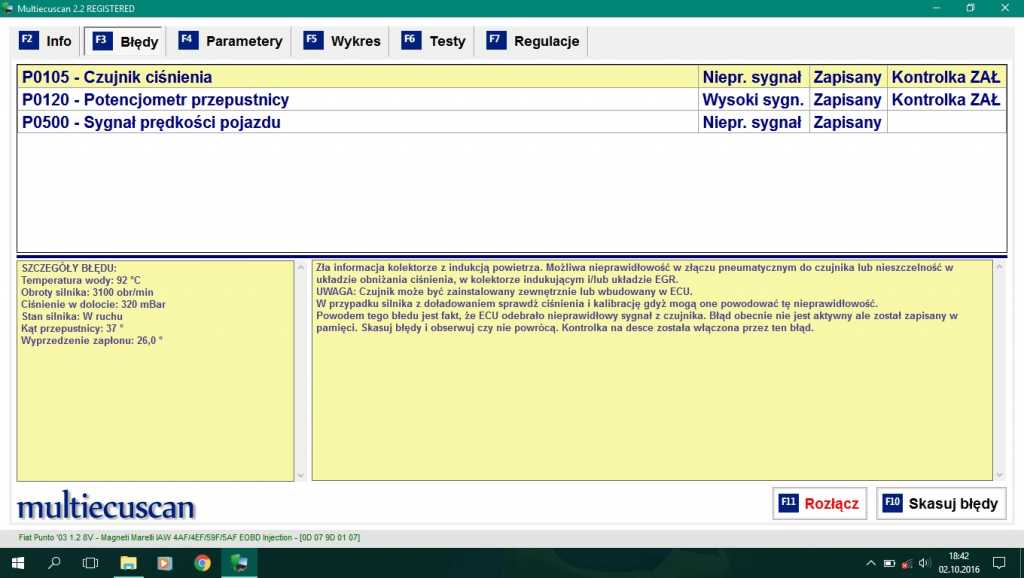Screen dimensions: 1024x578
Task: Switch to the Testy tab
Action: tap(434, 41)
